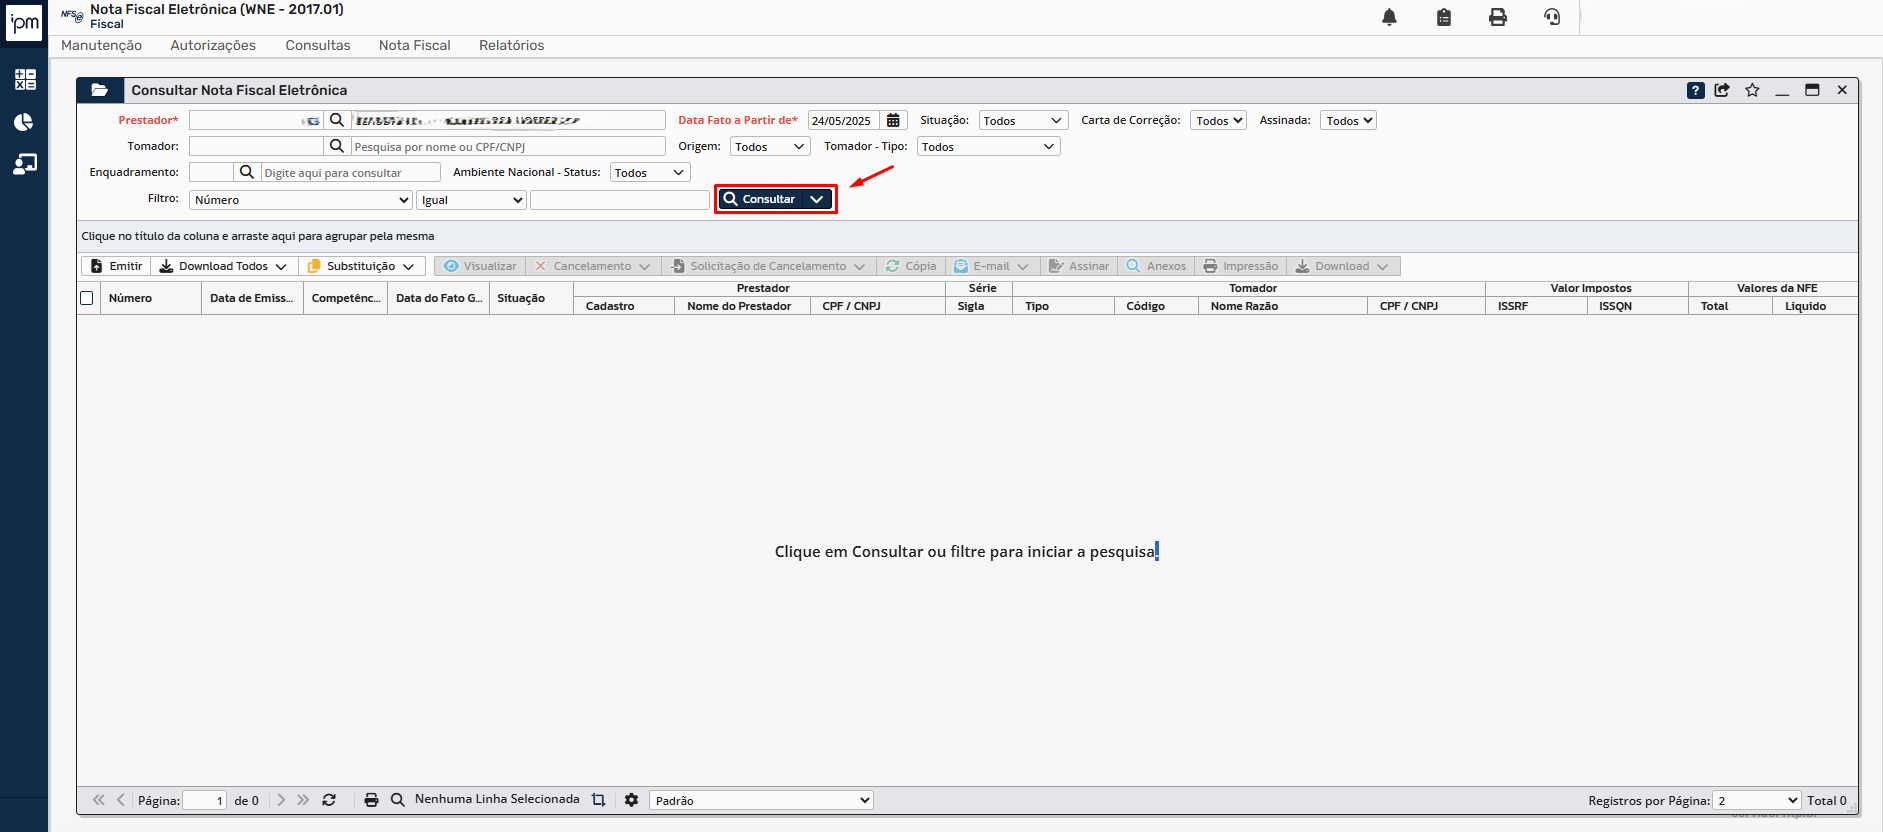Screen dimensions: 1883x832
Task: Open the Manutenção menu
Action: pos(101,45)
